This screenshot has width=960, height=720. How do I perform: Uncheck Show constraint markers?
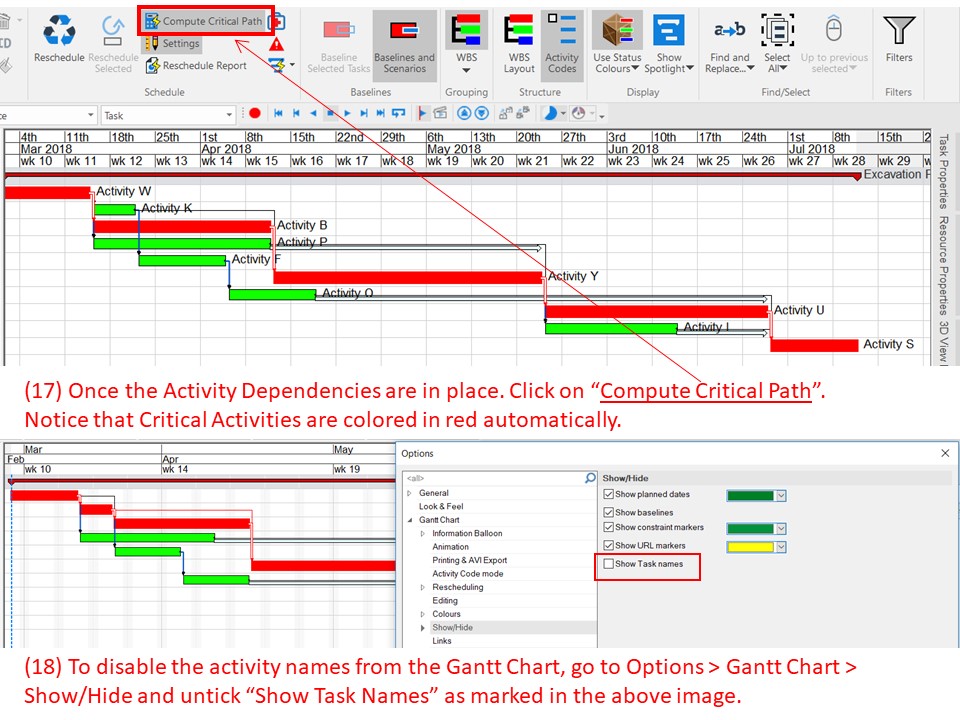tap(609, 527)
